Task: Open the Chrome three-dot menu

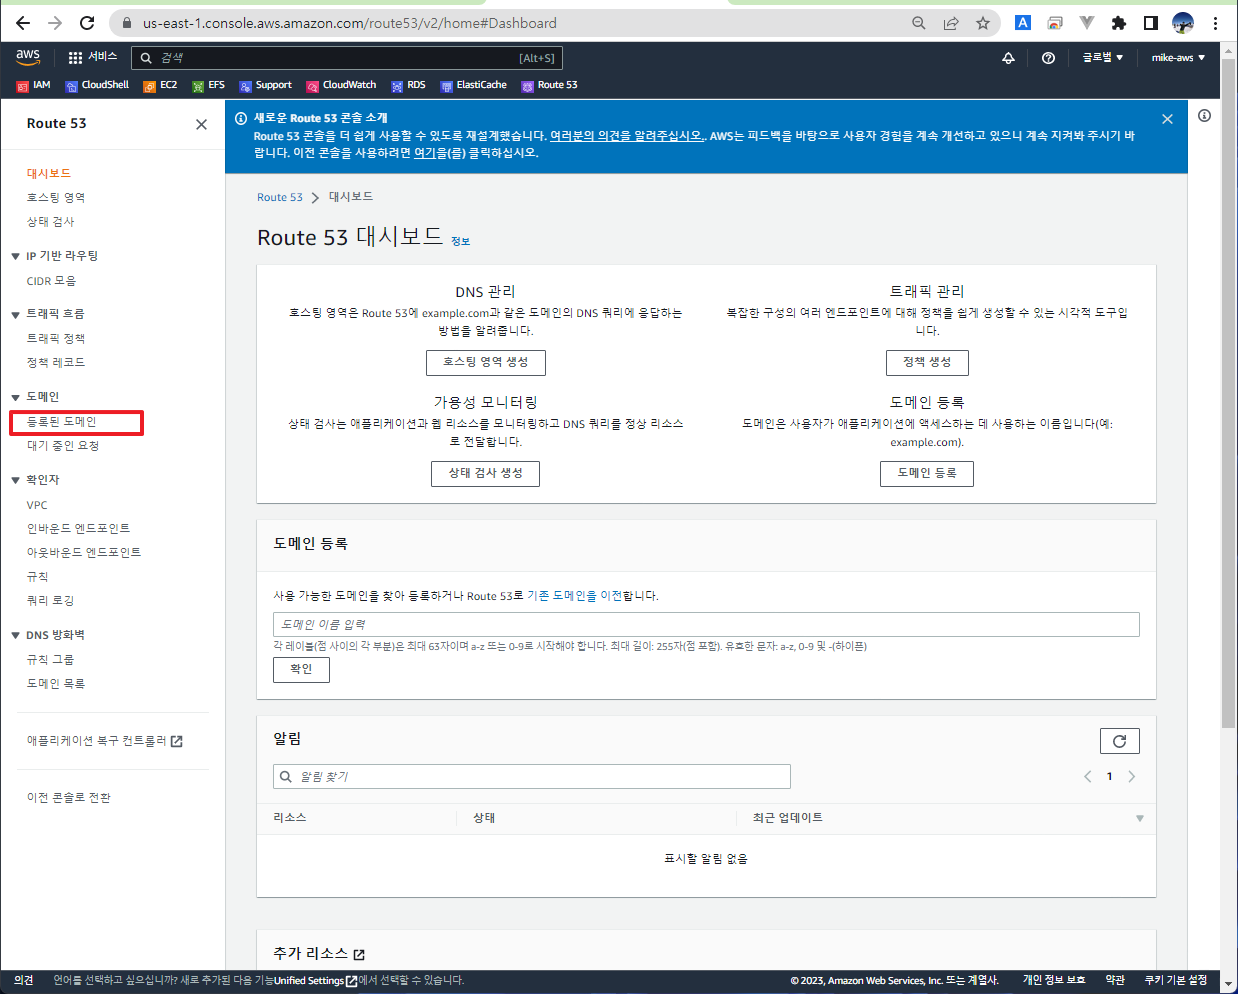Action: [1215, 23]
